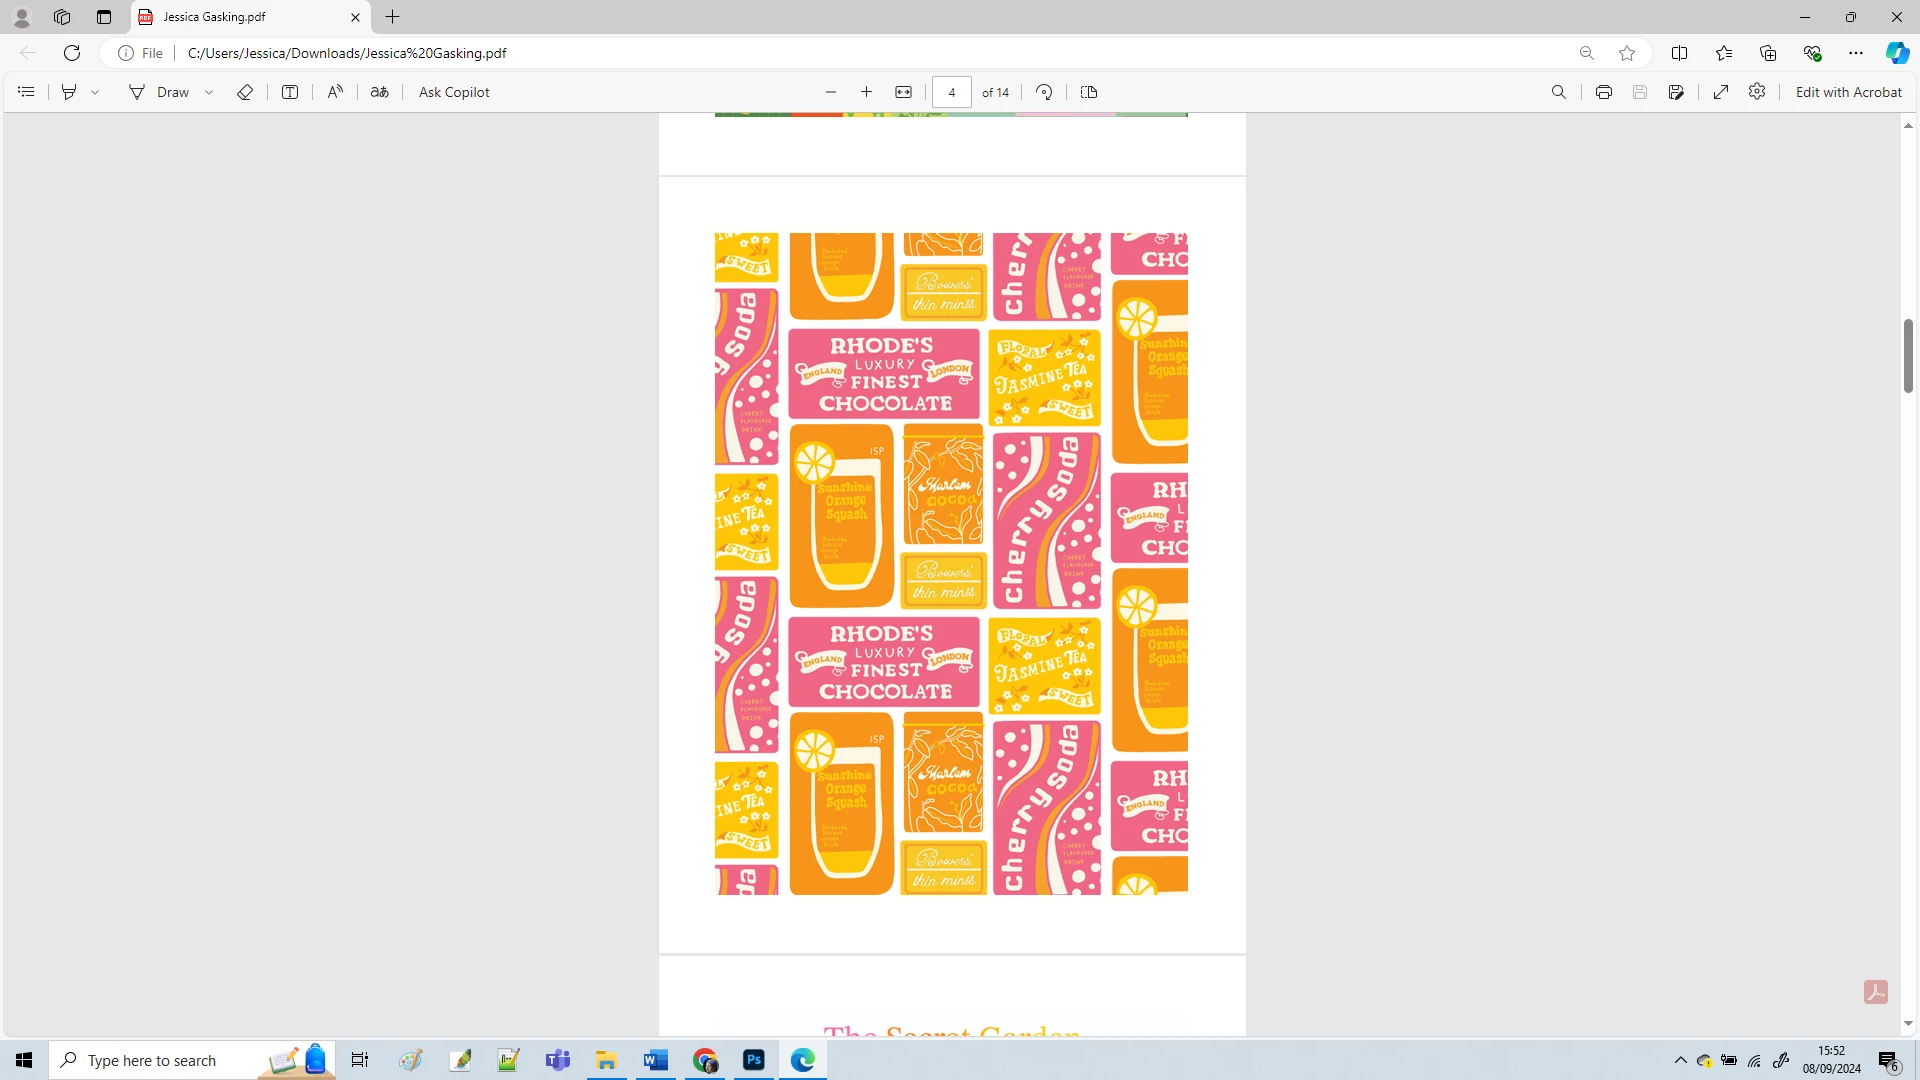Toggle full screen mode

(x=1721, y=92)
